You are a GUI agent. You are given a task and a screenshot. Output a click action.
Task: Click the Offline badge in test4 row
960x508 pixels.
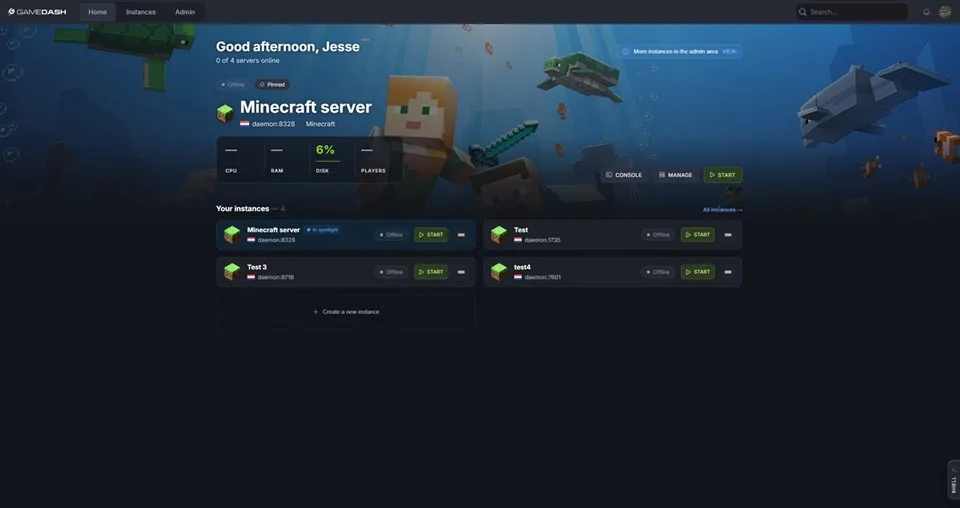[x=658, y=272]
